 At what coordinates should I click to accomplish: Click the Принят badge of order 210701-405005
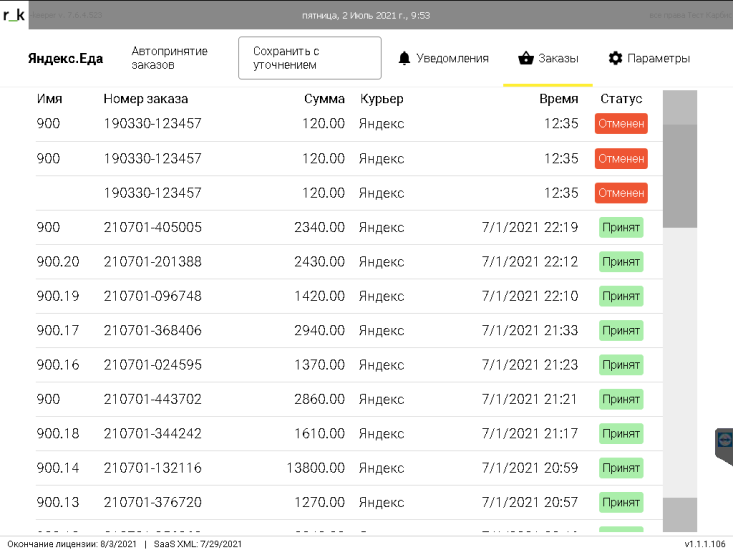[x=621, y=228]
